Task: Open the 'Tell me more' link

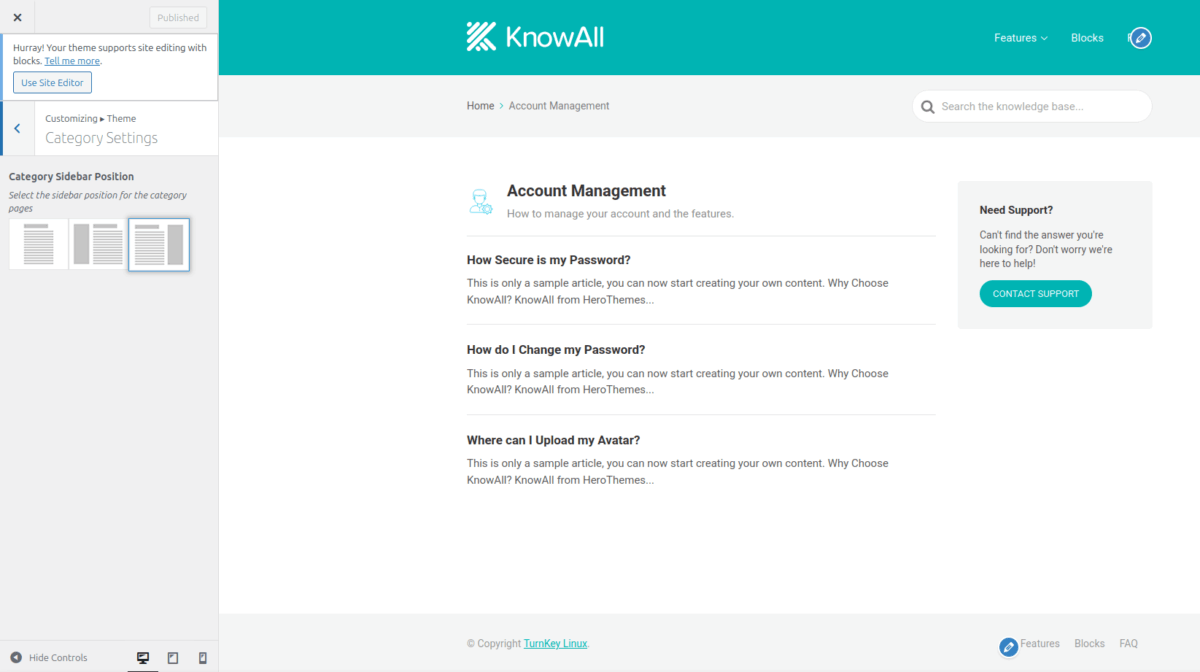Action: [x=72, y=61]
